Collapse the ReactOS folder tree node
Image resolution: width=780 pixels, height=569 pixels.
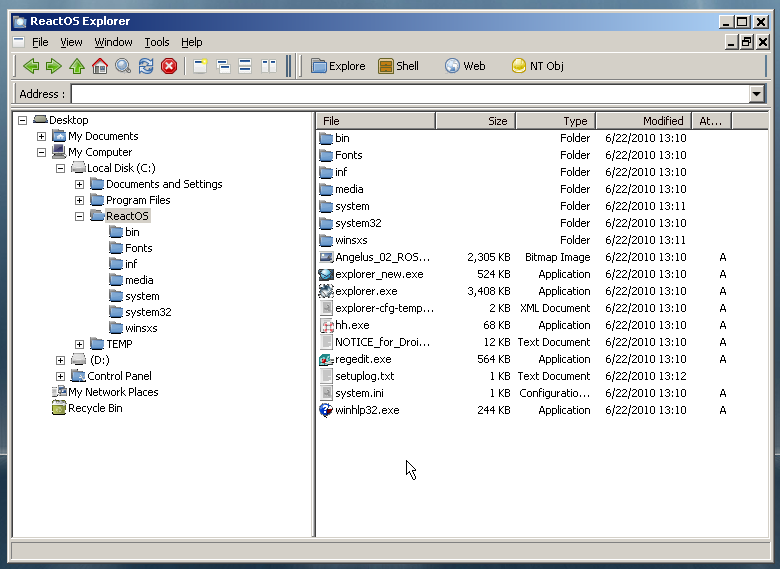click(80, 216)
